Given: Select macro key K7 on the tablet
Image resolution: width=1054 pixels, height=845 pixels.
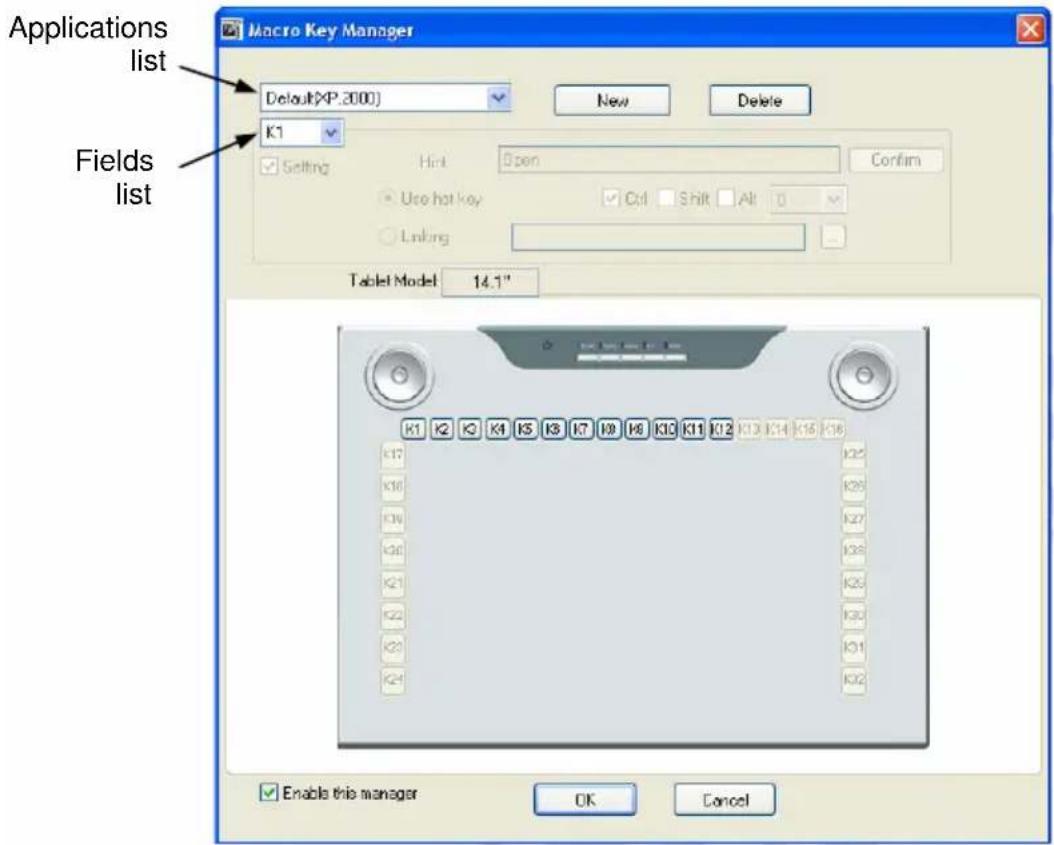Looking at the screenshot, I should [x=581, y=429].
